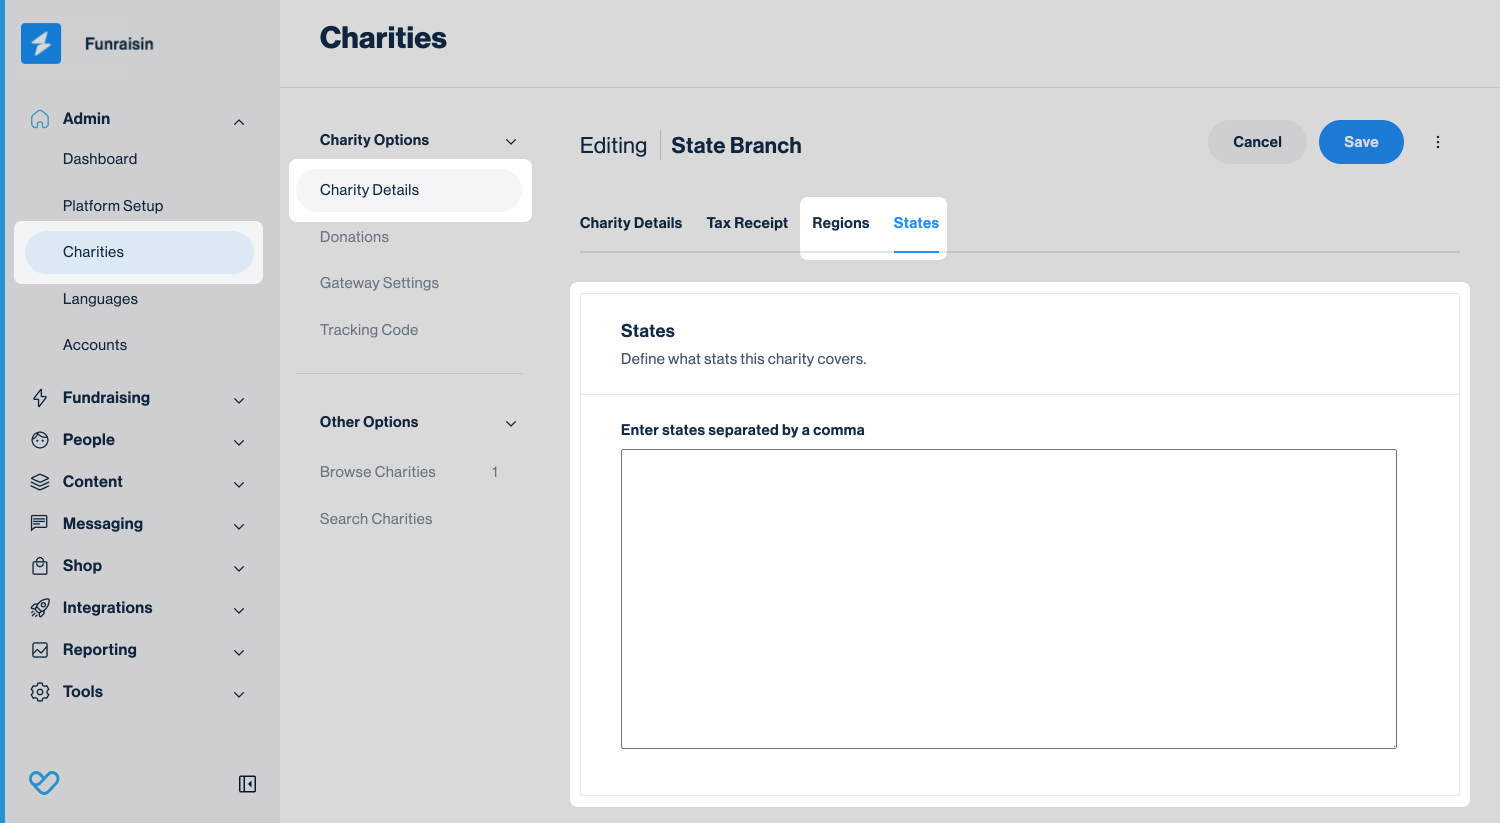Switch to the Tax Receipt tab
The width and height of the screenshot is (1500, 823).
point(747,223)
